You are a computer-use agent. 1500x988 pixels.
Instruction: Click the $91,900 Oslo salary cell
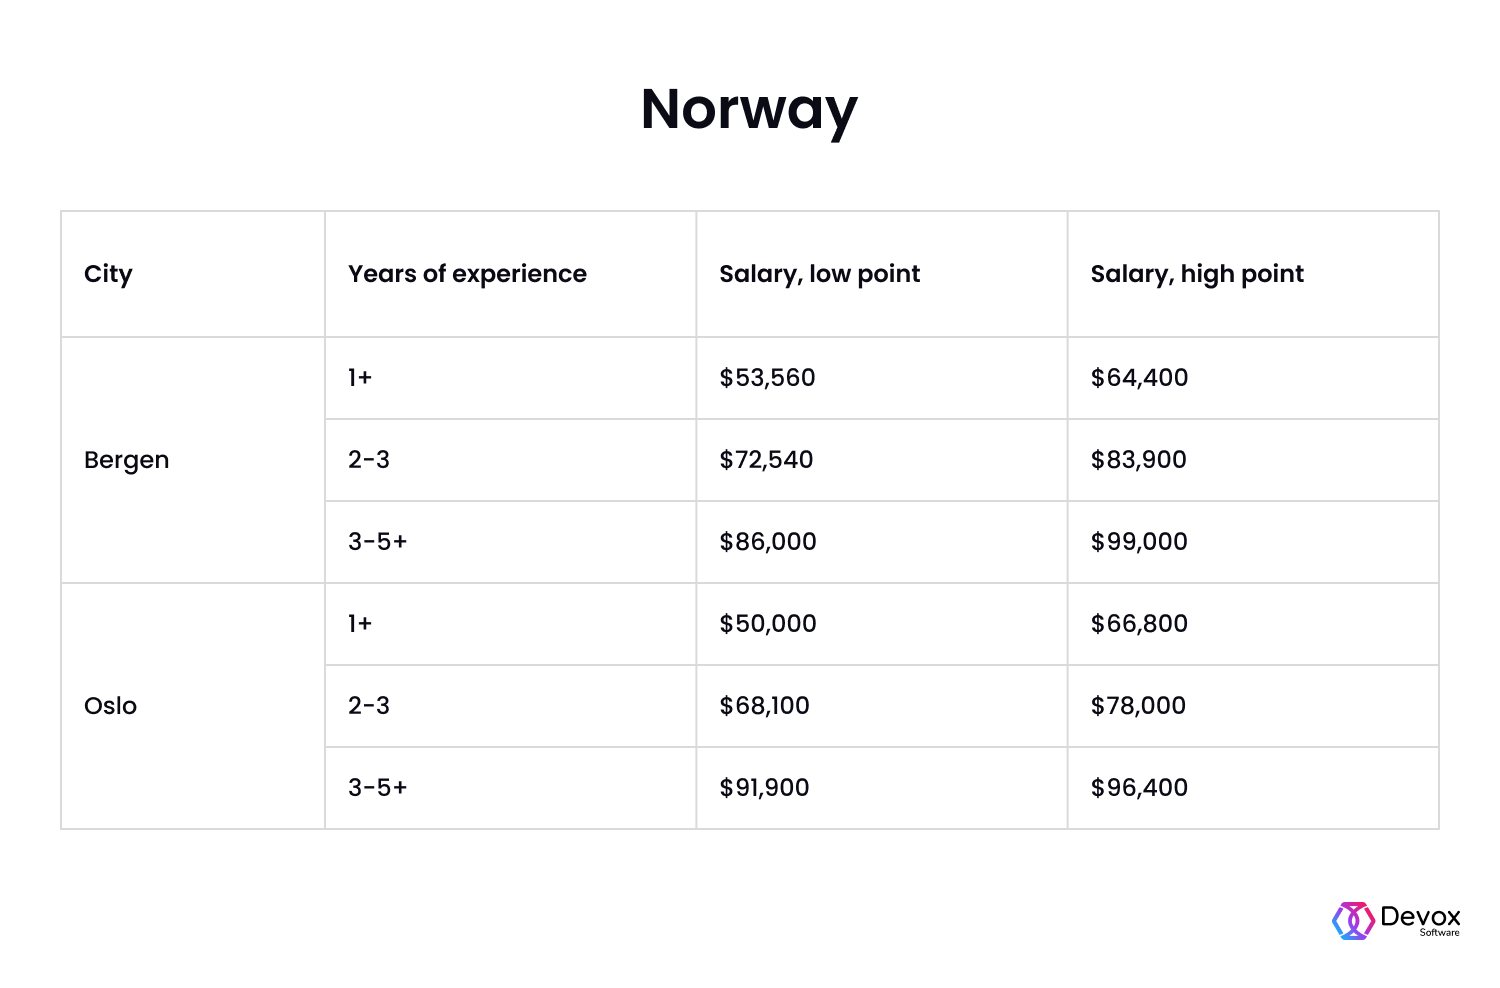pyautogui.click(x=882, y=788)
